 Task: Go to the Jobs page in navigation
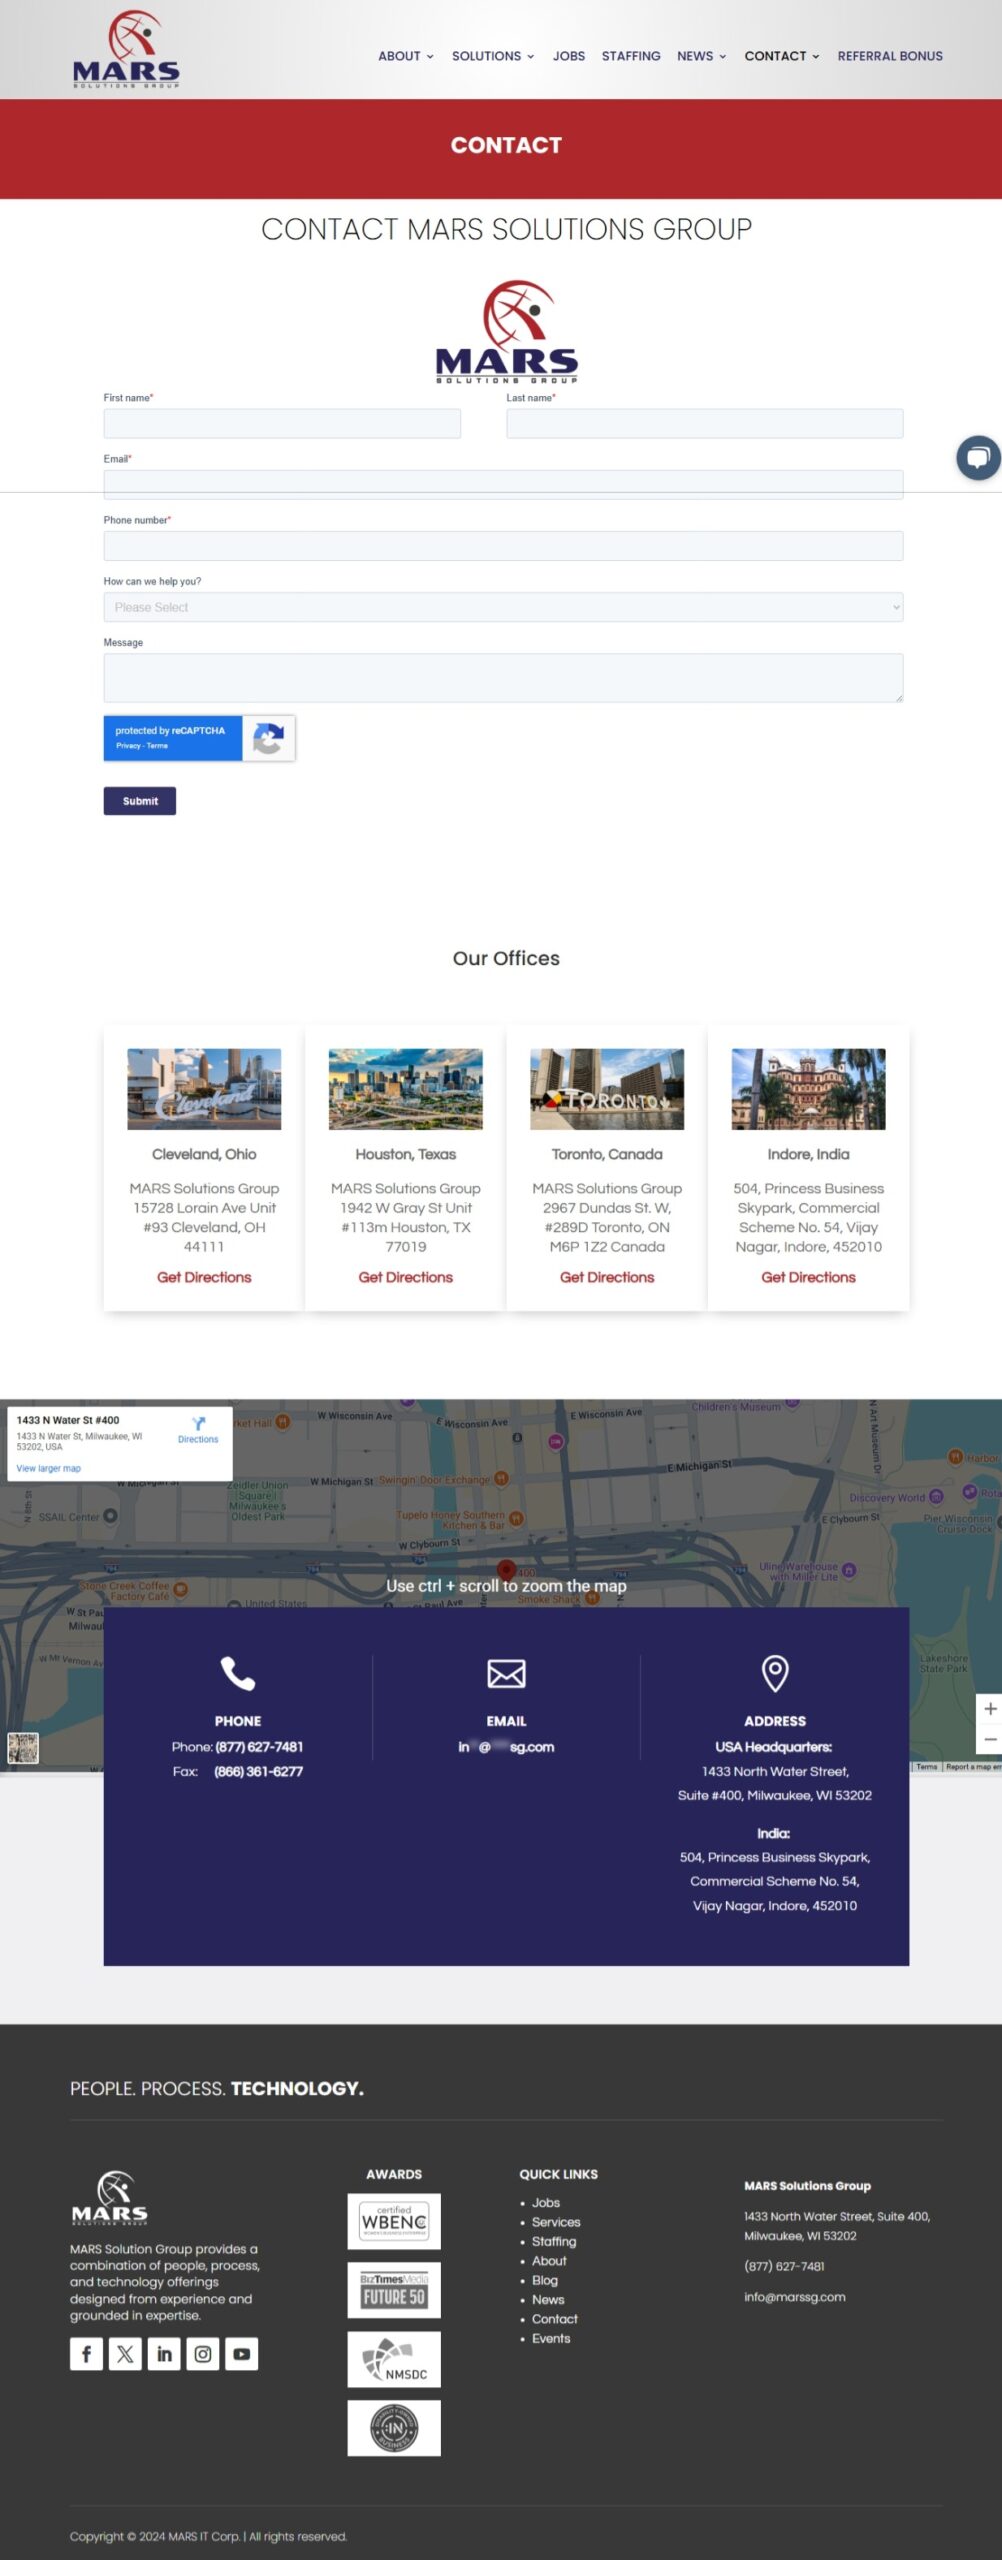pos(569,56)
